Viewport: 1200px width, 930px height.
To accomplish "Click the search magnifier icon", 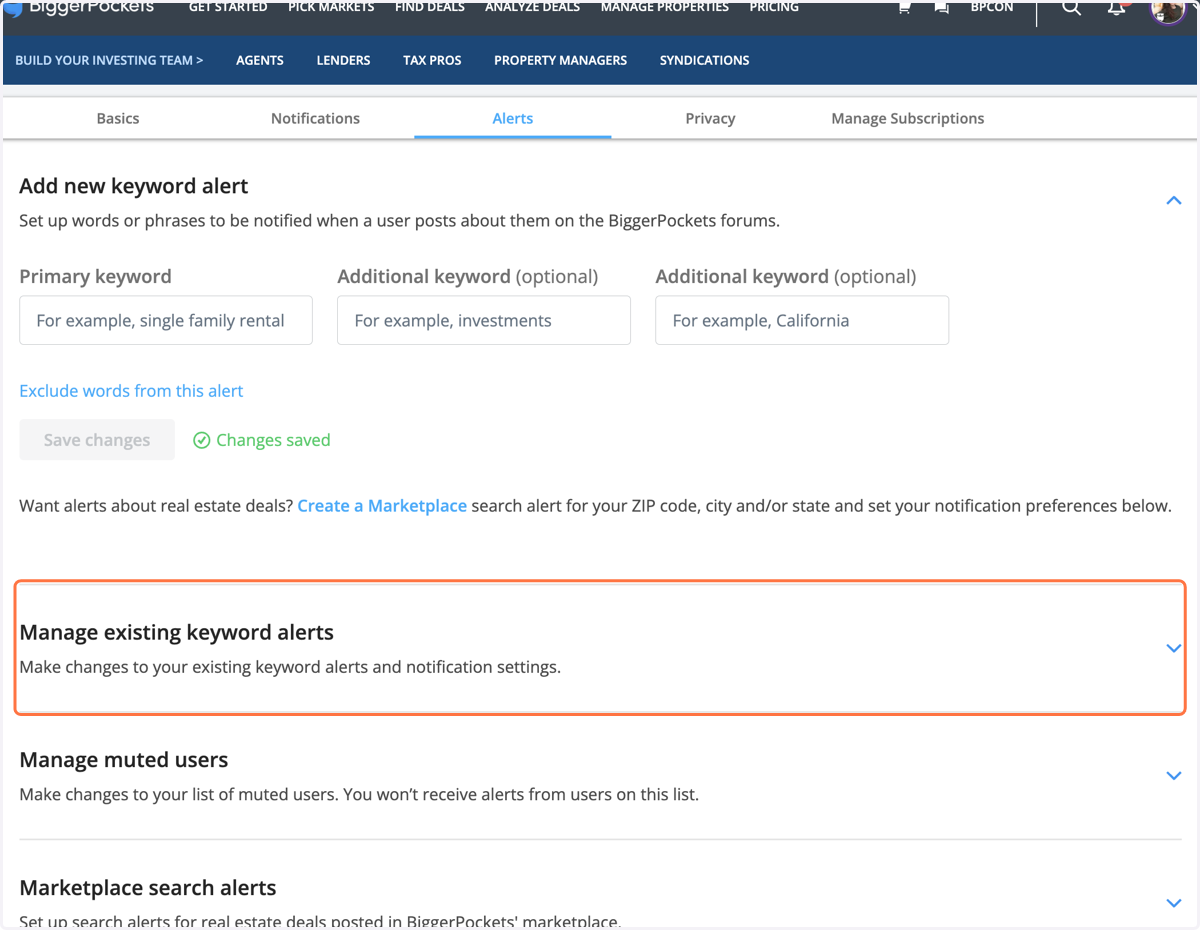I will tap(1071, 7).
